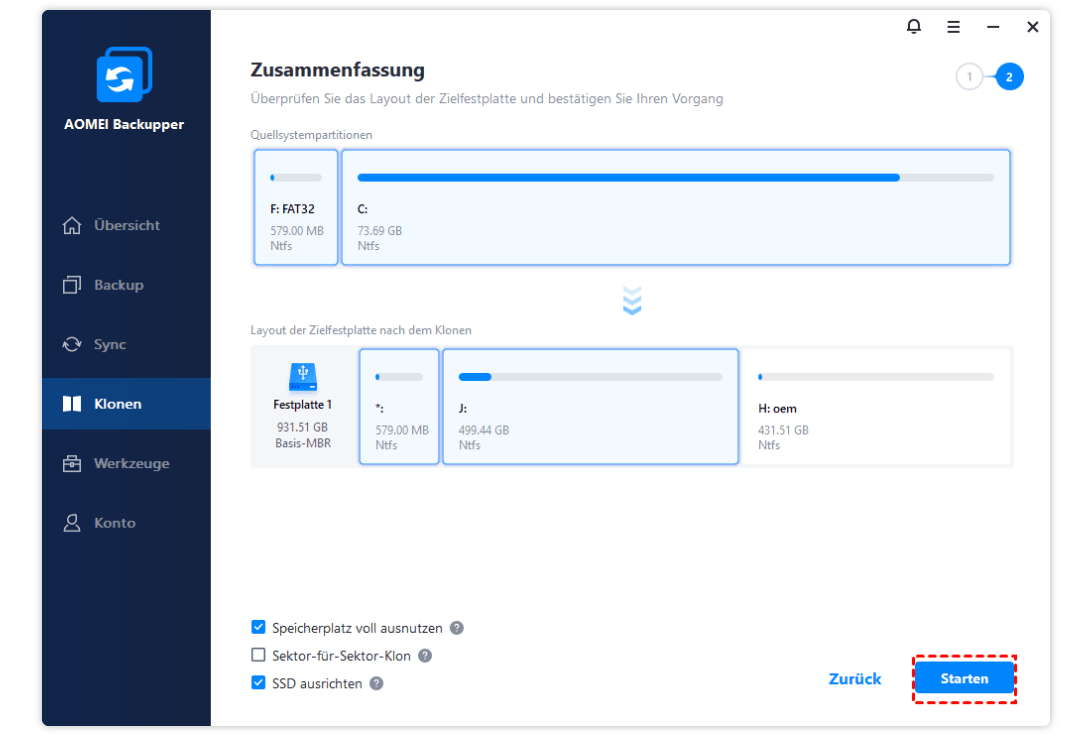Enable the Sektor-für-Sektor-Klon checkbox
This screenshot has width=1092, height=736.
[259, 656]
